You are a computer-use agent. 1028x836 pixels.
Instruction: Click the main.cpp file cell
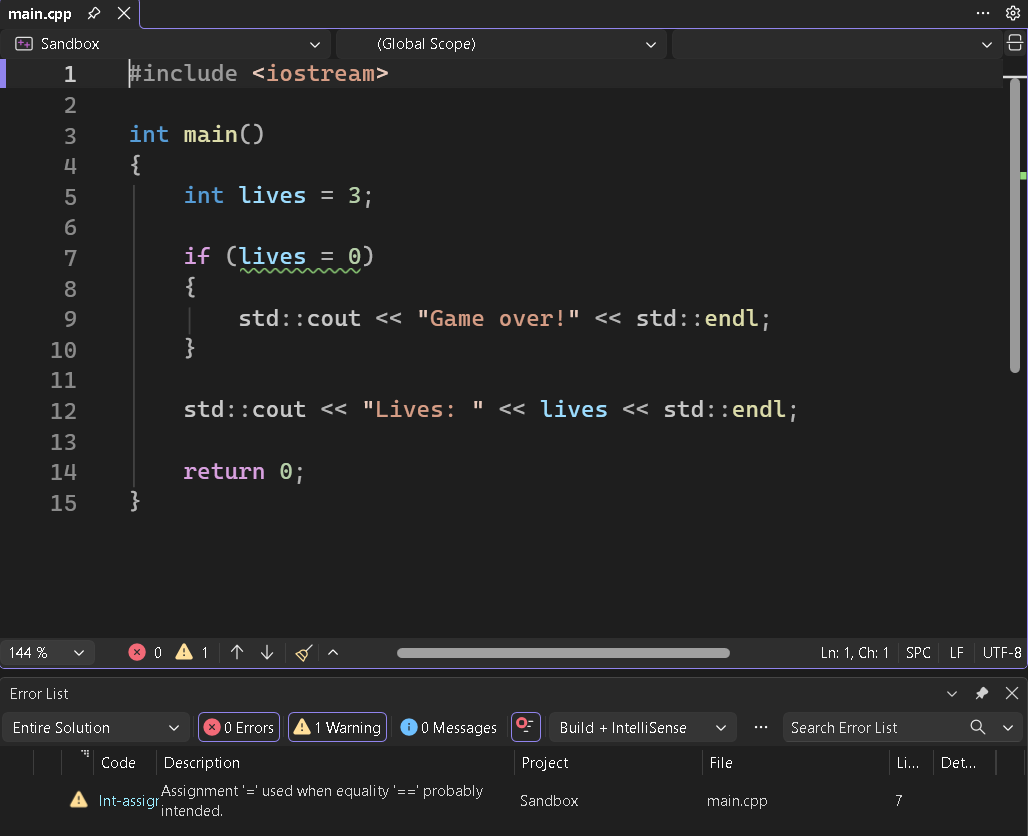click(737, 801)
